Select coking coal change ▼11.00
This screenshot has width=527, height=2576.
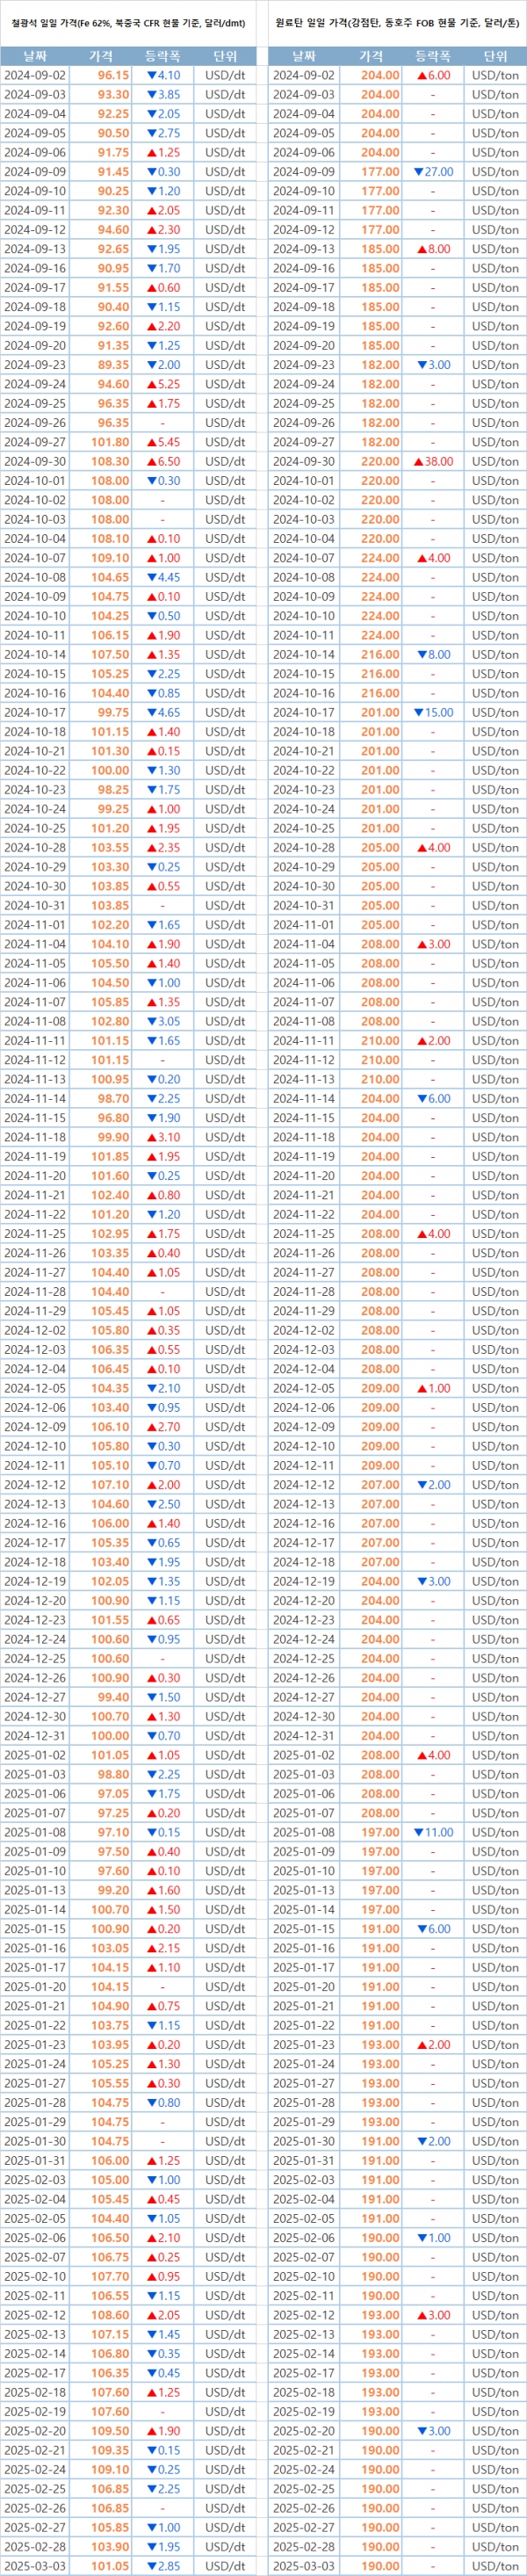click(433, 1832)
